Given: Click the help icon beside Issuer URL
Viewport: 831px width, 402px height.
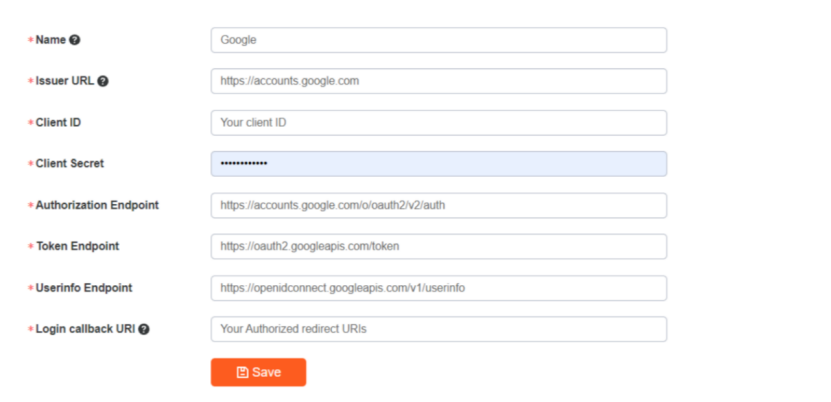Looking at the screenshot, I should tap(103, 81).
